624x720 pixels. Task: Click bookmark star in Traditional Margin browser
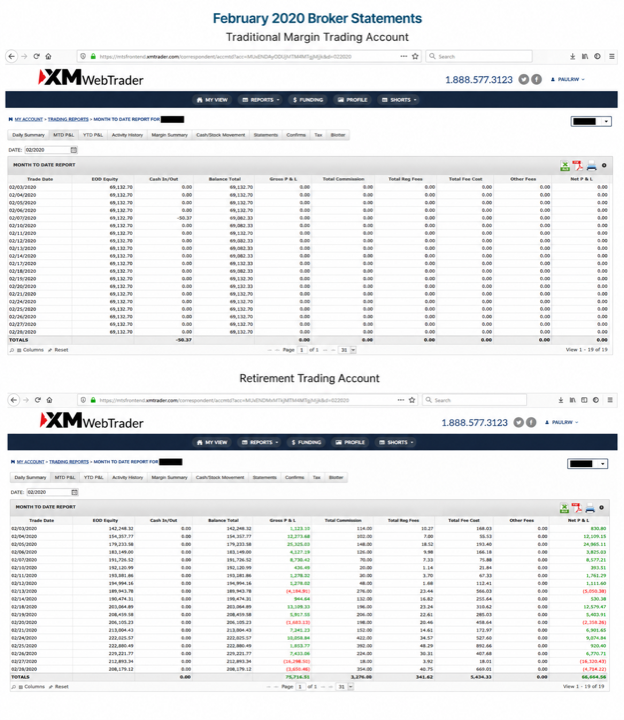click(x=415, y=56)
